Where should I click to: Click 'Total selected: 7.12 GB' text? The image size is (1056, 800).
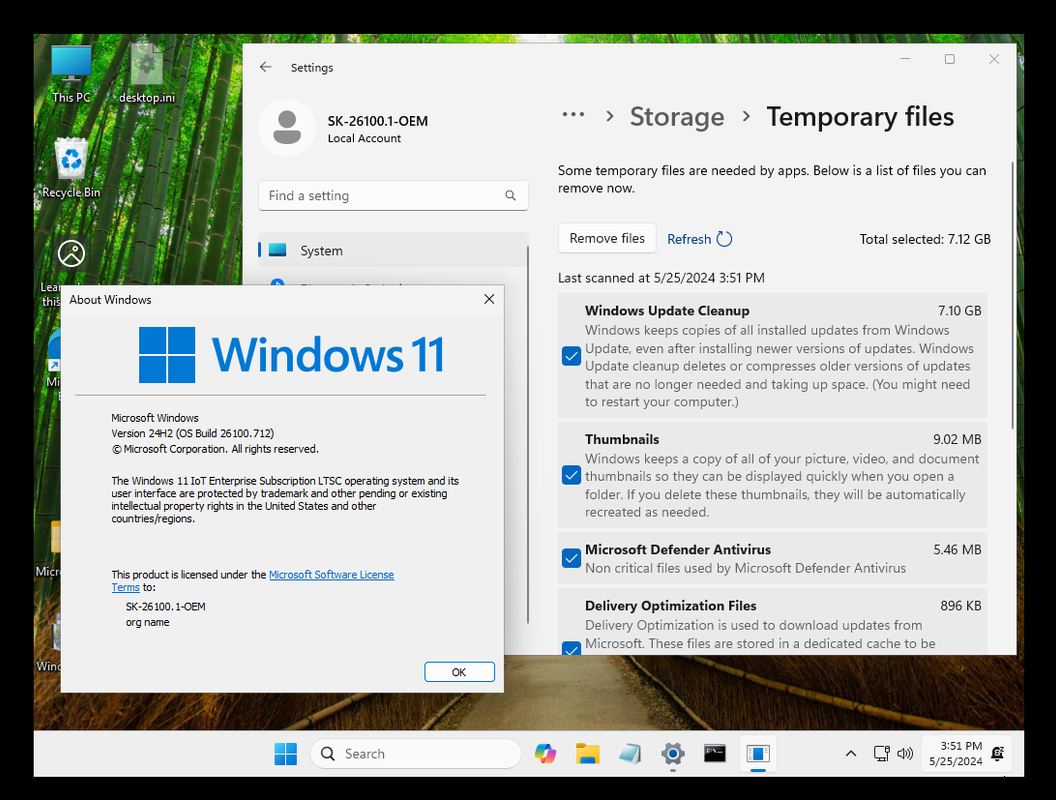pyautogui.click(x=925, y=239)
